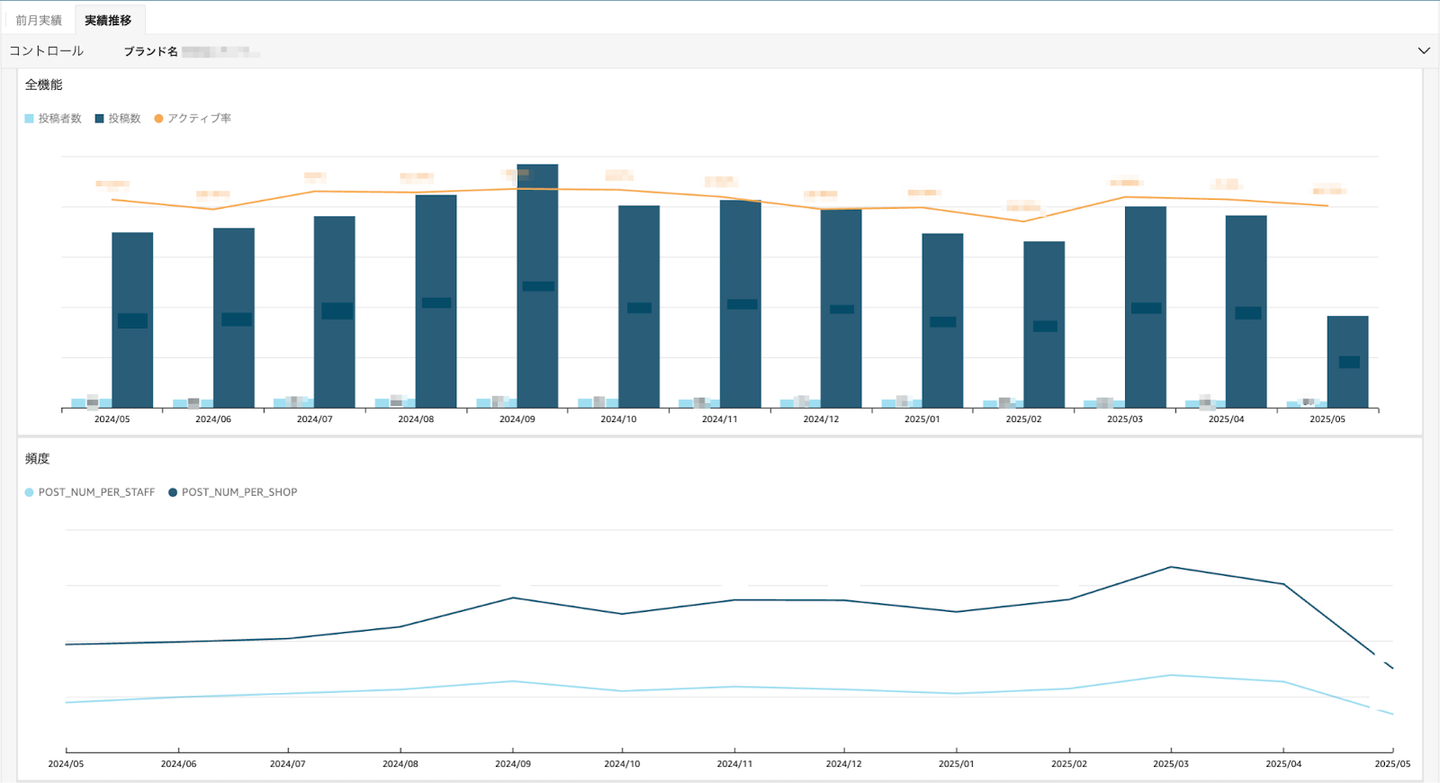
Task: Click POST_NUM_PER_STAFF legend circle
Action: (30, 492)
